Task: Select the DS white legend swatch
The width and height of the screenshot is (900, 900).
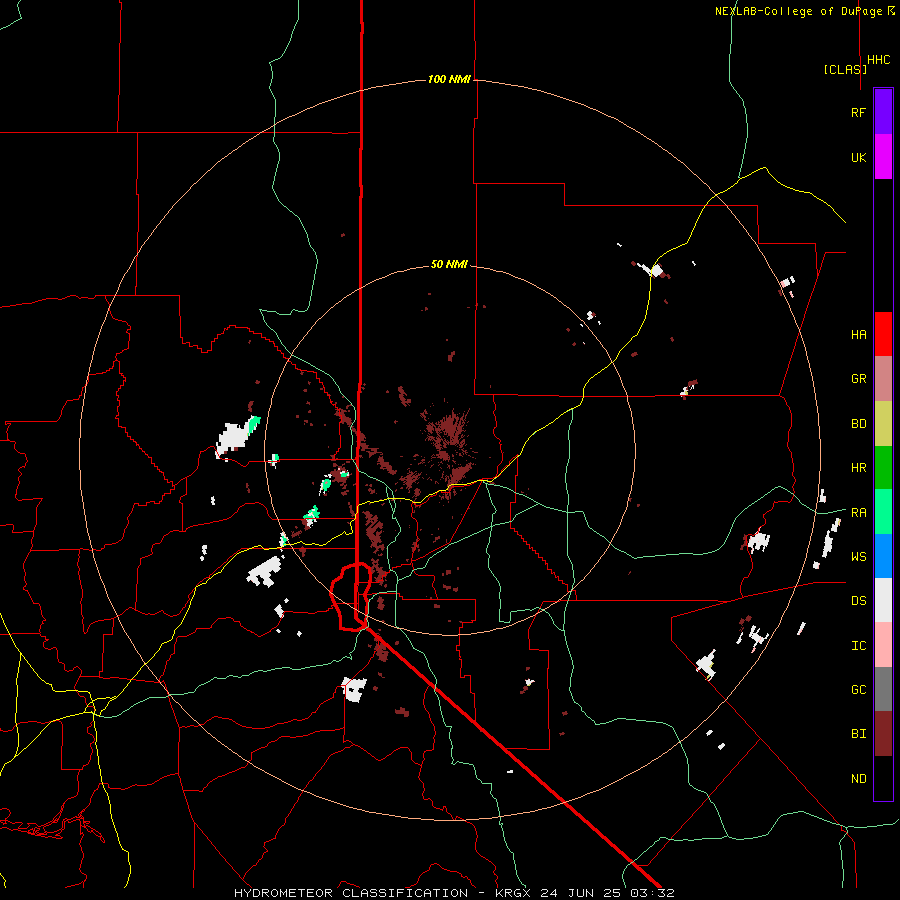Action: [883, 600]
